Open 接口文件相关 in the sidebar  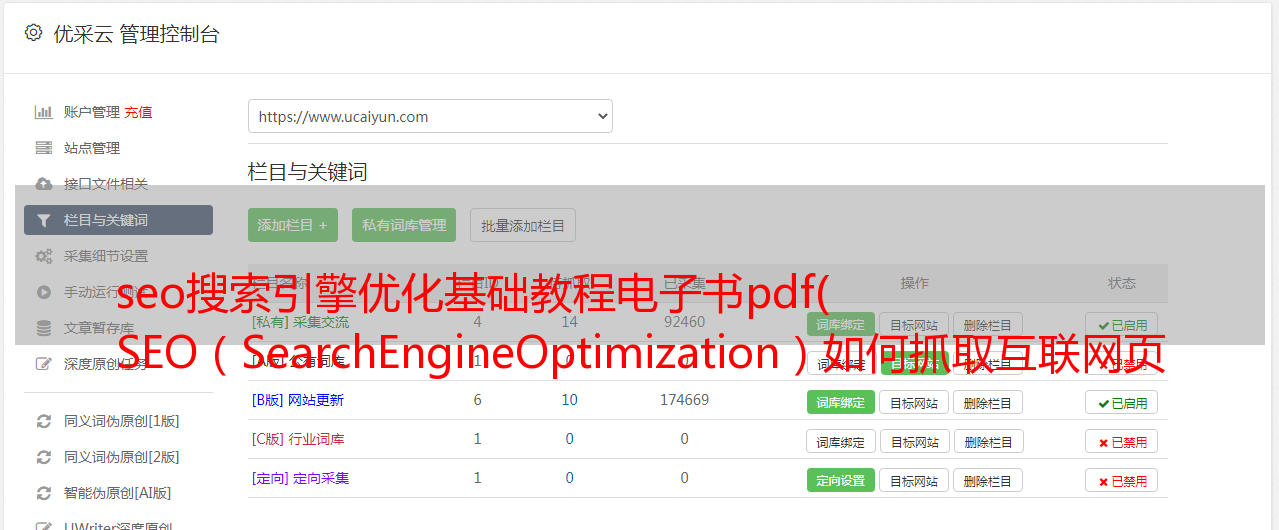[x=106, y=184]
